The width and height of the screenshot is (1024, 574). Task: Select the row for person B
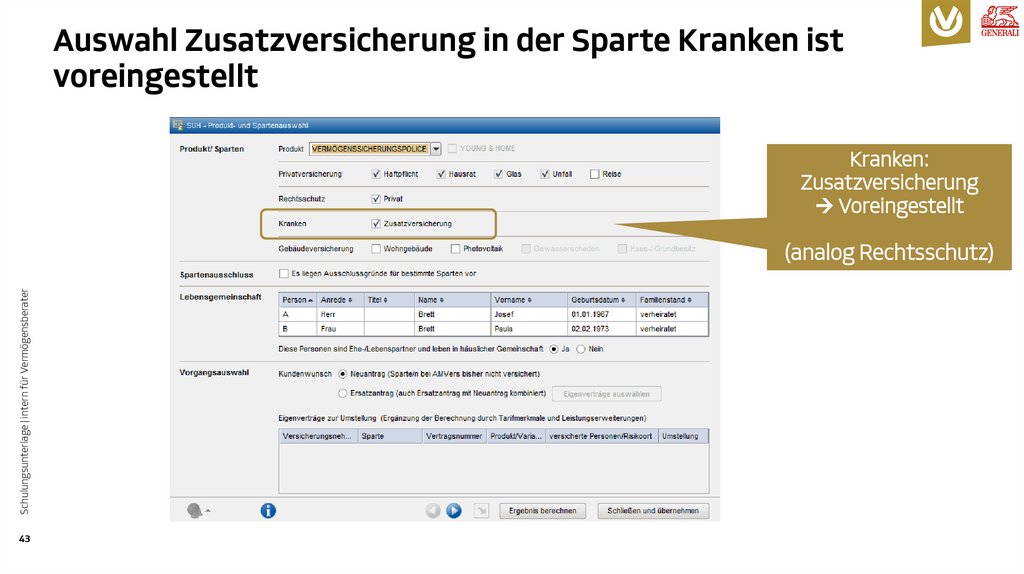(x=494, y=329)
